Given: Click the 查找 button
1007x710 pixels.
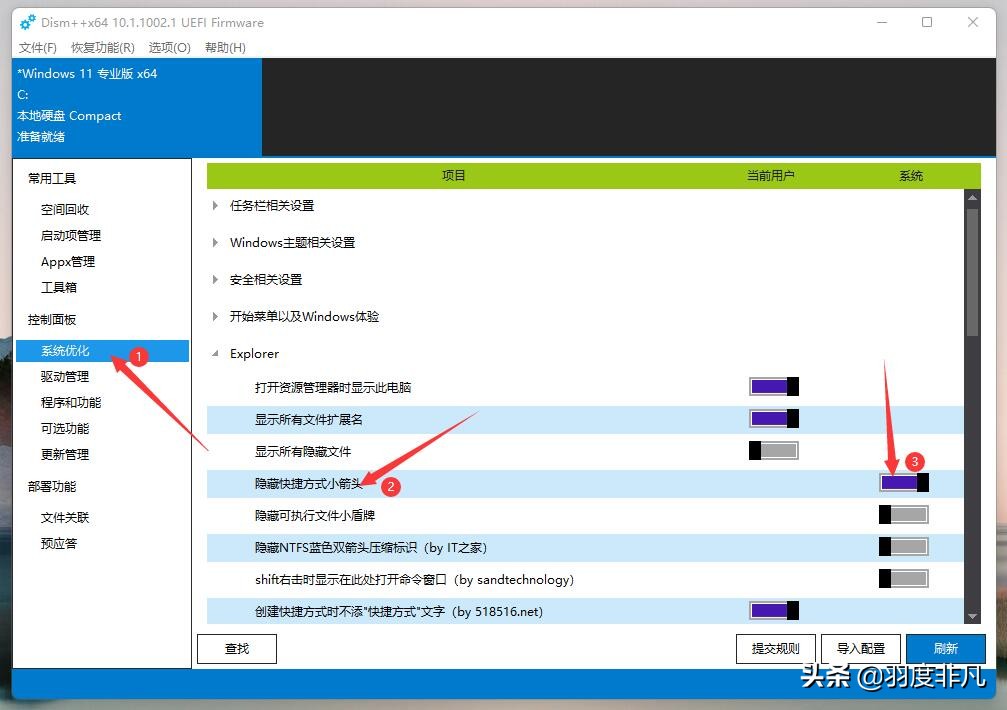Looking at the screenshot, I should [x=236, y=648].
